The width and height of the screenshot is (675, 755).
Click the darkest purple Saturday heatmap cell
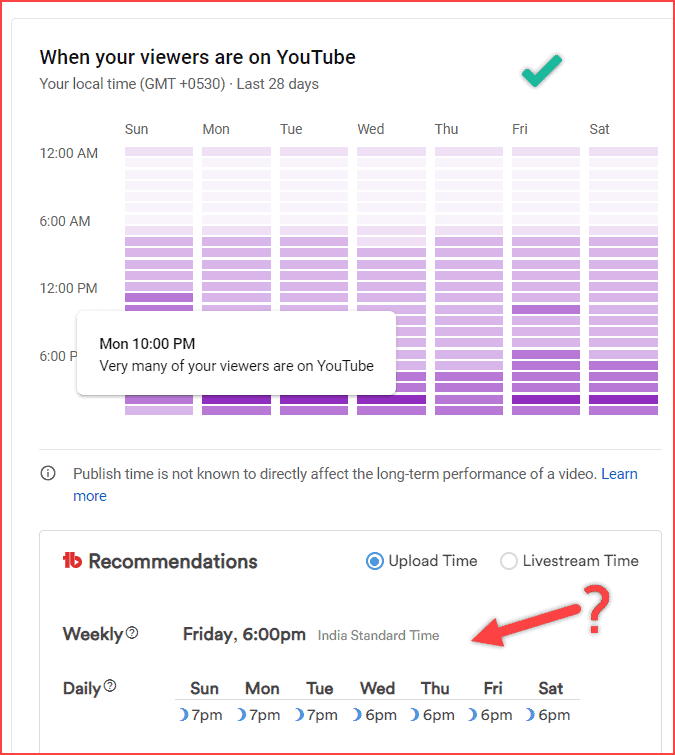pos(623,399)
